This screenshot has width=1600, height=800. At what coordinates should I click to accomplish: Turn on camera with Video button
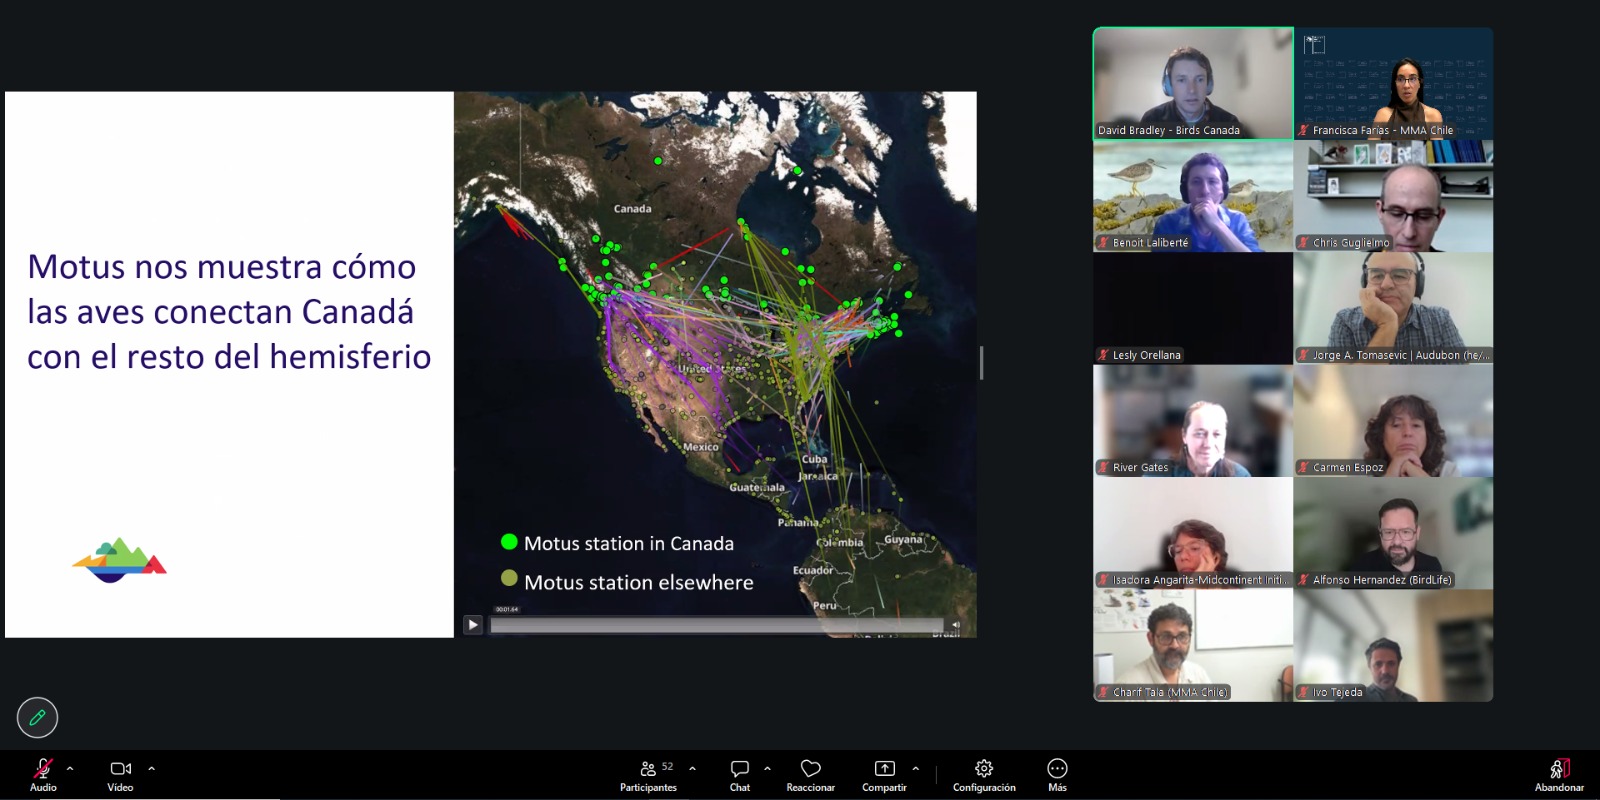(120, 773)
